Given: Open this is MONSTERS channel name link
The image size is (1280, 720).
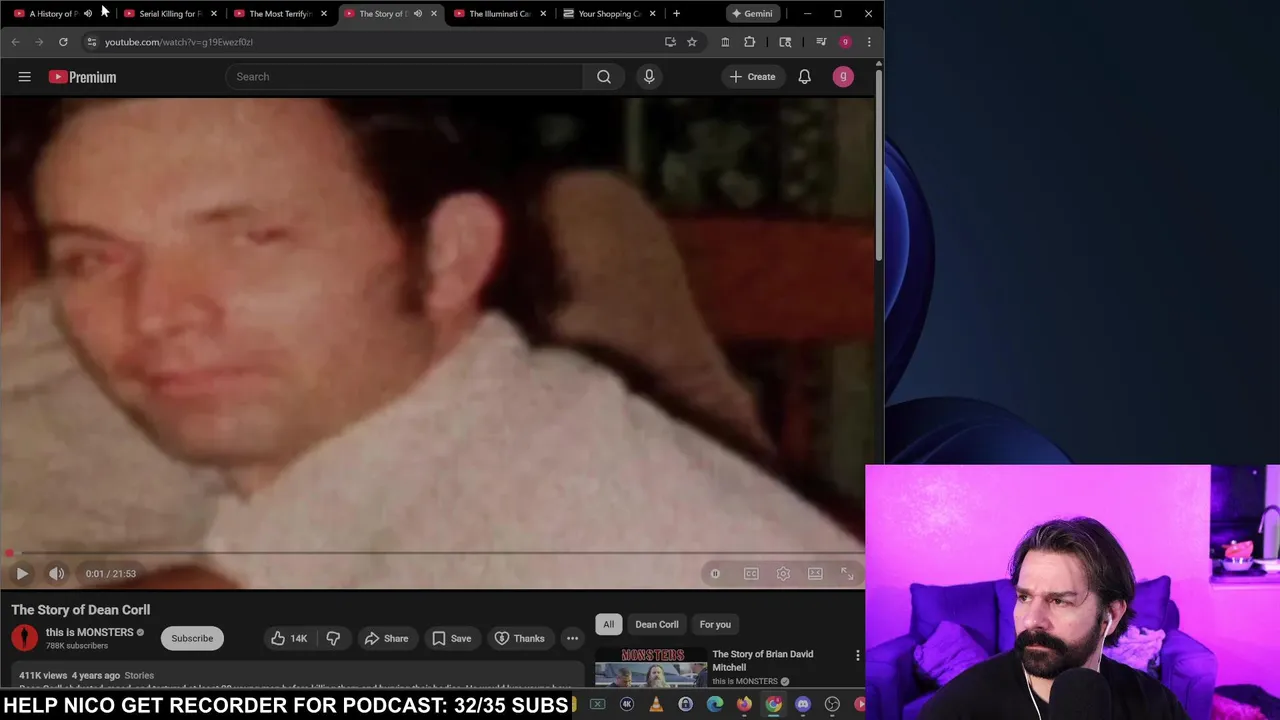Looking at the screenshot, I should (x=89, y=632).
